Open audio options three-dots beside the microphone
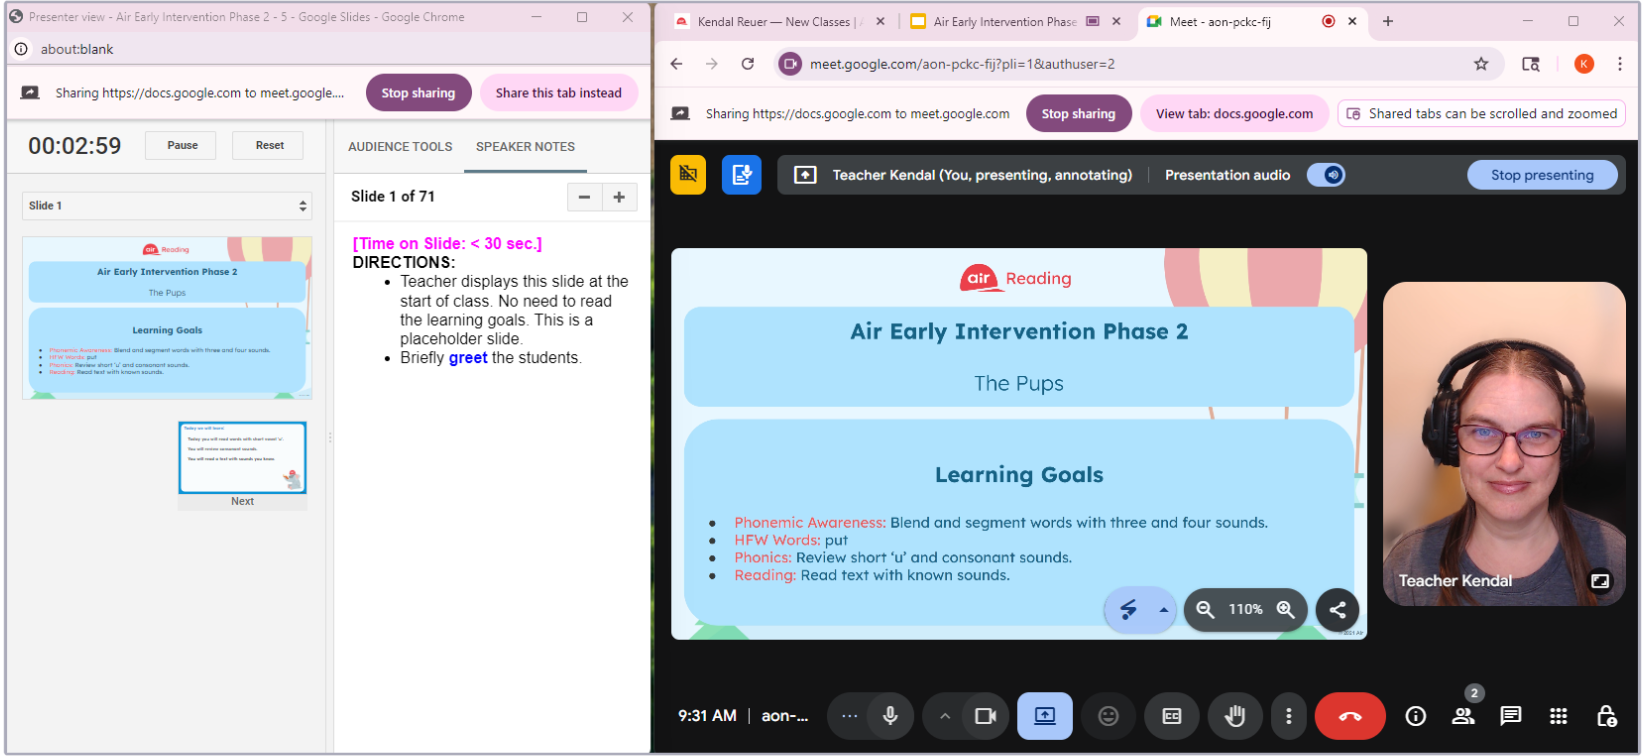Screen dimensions: 1645x756 [x=849, y=716]
